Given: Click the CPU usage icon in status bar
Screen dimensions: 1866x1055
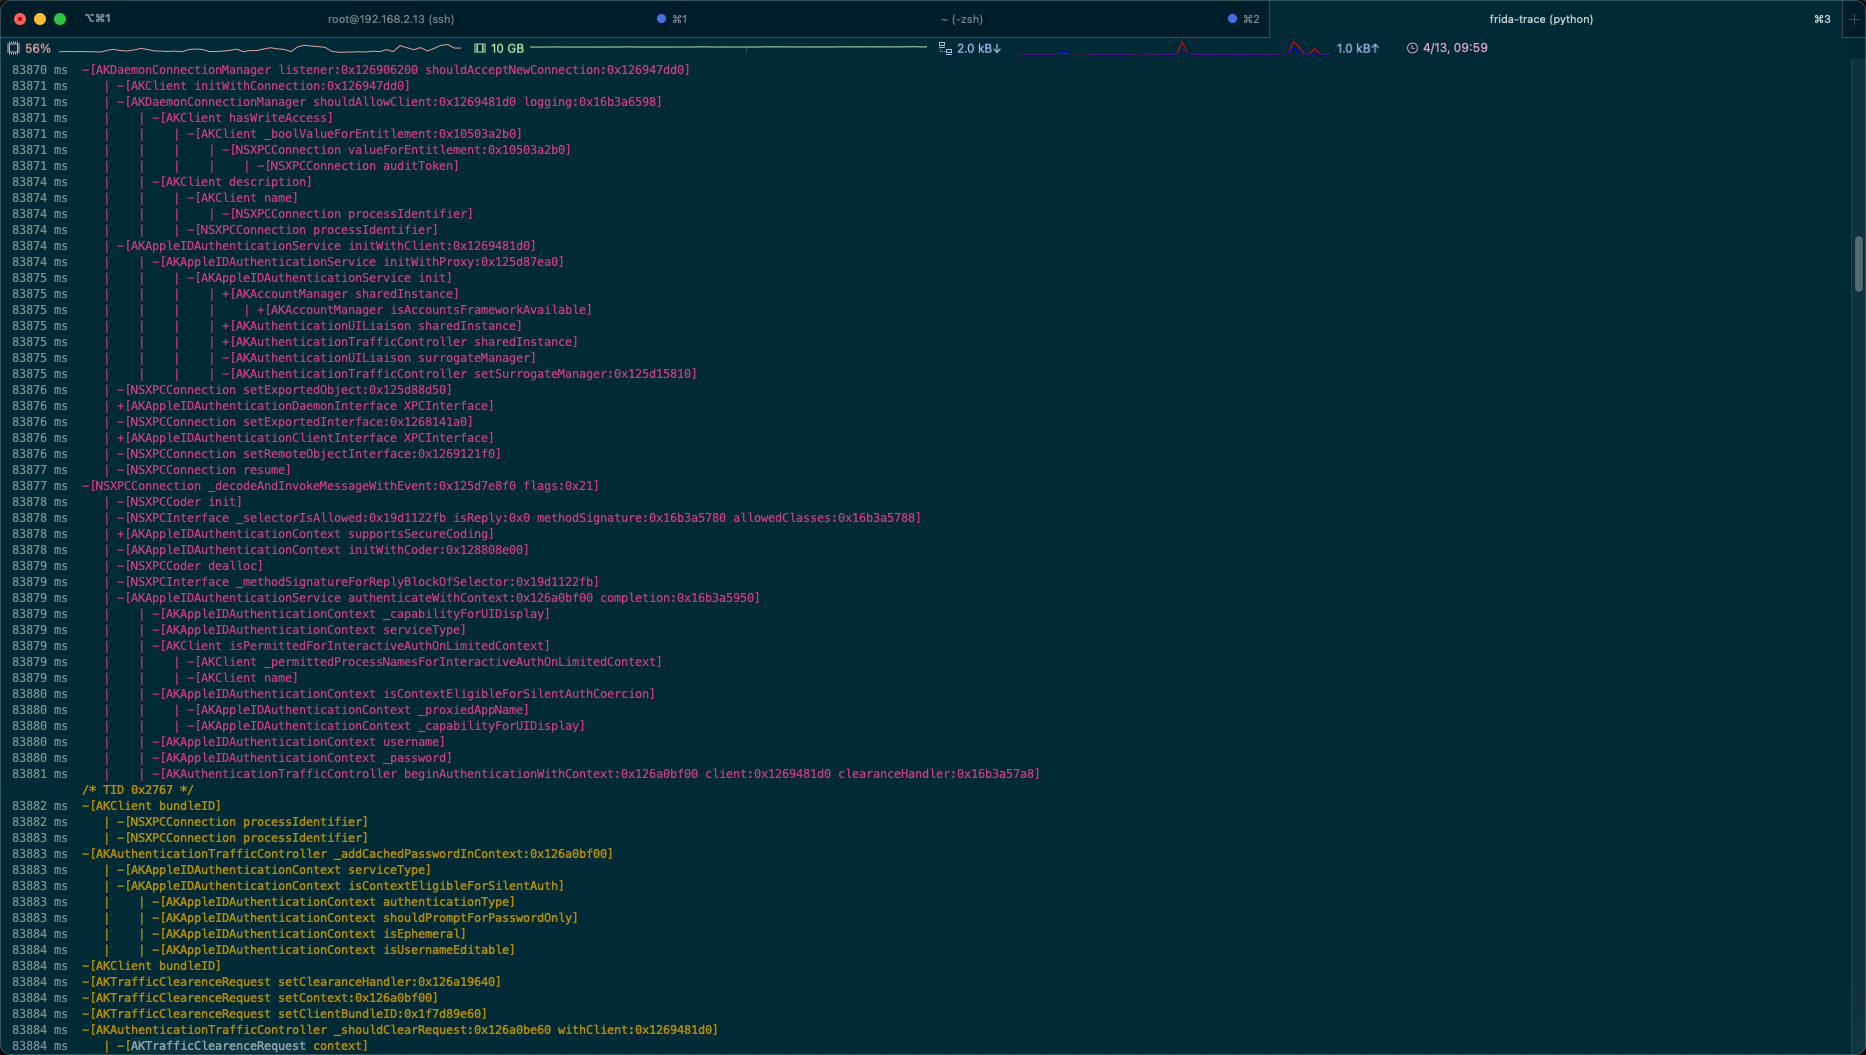Looking at the screenshot, I should click(13, 48).
